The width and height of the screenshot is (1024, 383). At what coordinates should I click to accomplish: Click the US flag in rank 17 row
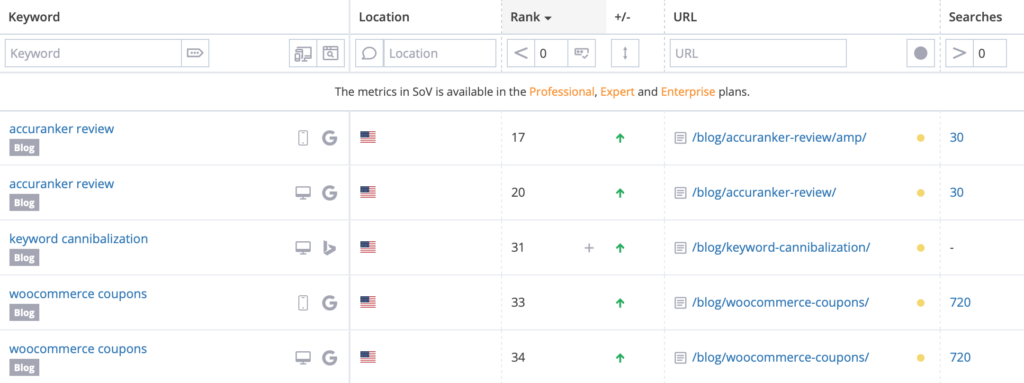[368, 137]
